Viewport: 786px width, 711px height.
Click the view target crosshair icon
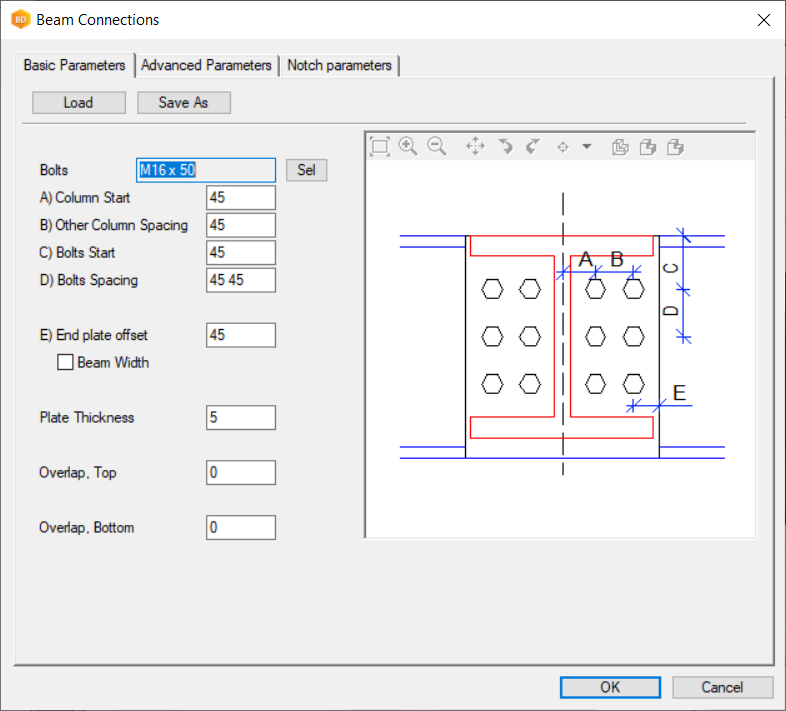[563, 147]
